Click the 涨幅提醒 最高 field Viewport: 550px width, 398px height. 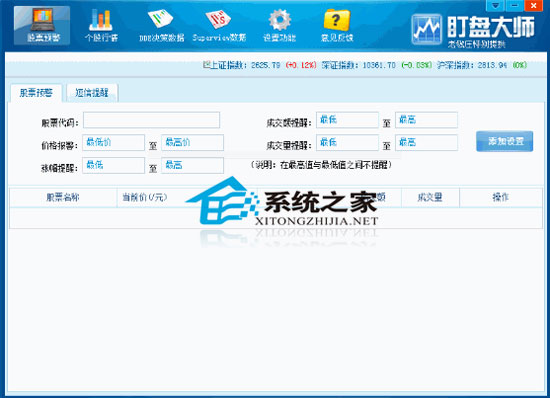click(x=192, y=165)
